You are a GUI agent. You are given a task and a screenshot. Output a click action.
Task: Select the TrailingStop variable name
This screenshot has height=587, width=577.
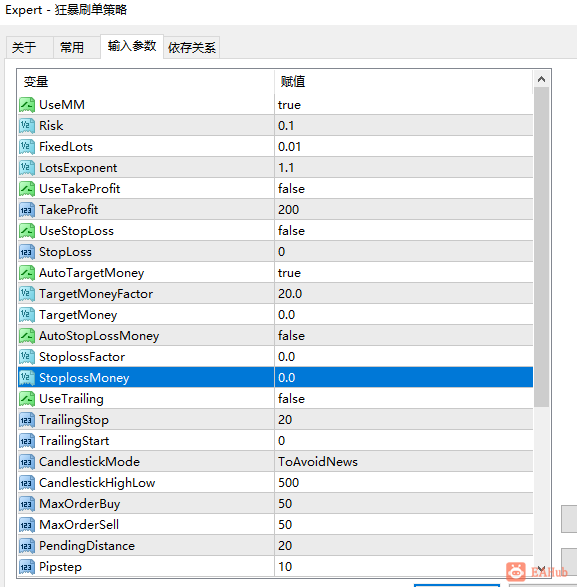pyautogui.click(x=74, y=420)
